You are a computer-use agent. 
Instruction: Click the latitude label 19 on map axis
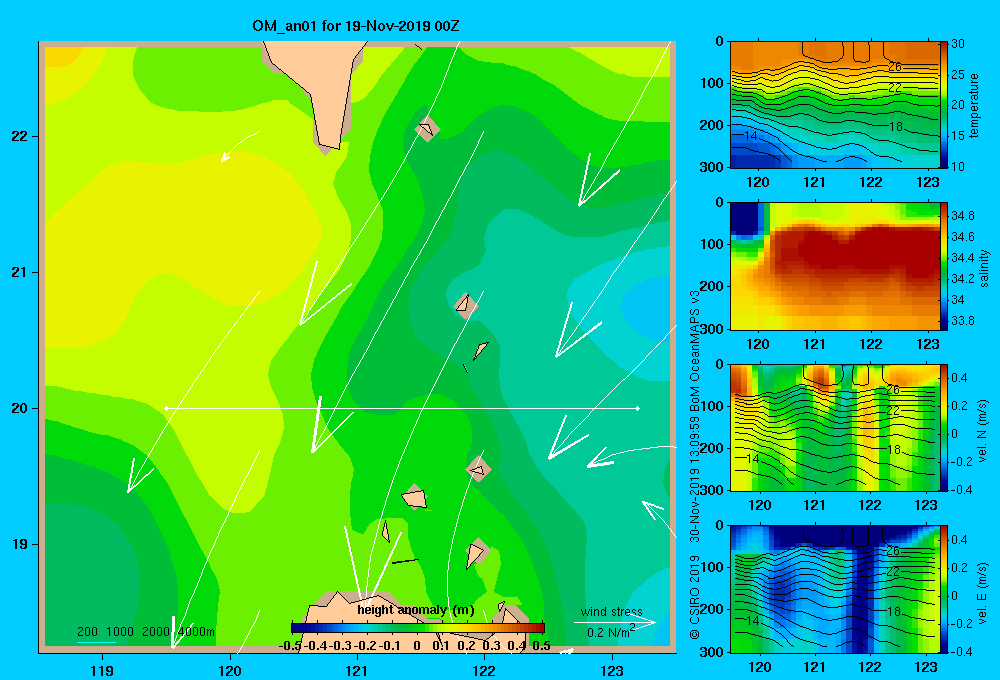click(19, 544)
